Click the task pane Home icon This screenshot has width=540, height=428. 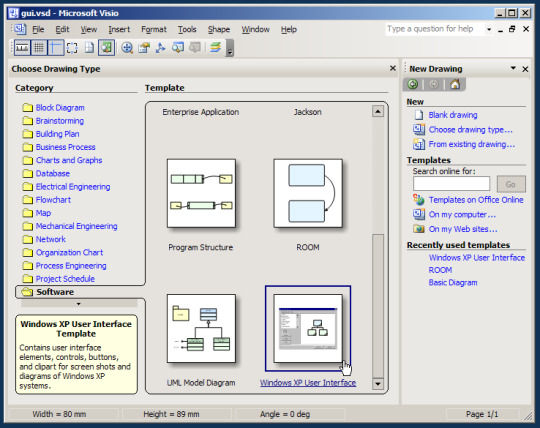pyautogui.click(x=455, y=84)
